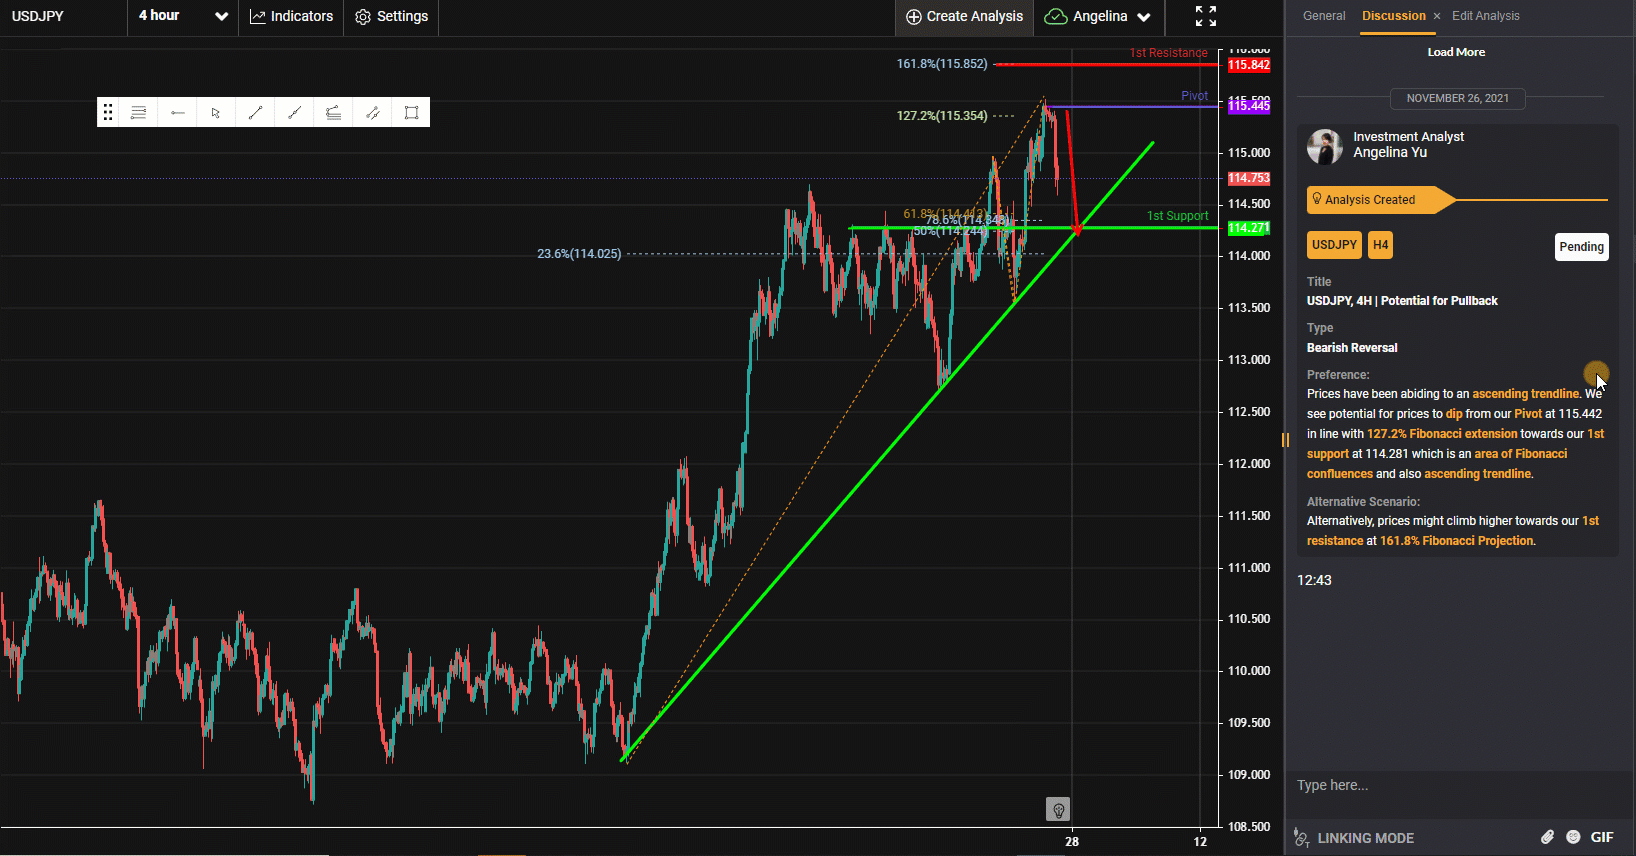This screenshot has height=856, width=1636.
Task: Click the fullscreen expand icon
Action: click(1206, 16)
